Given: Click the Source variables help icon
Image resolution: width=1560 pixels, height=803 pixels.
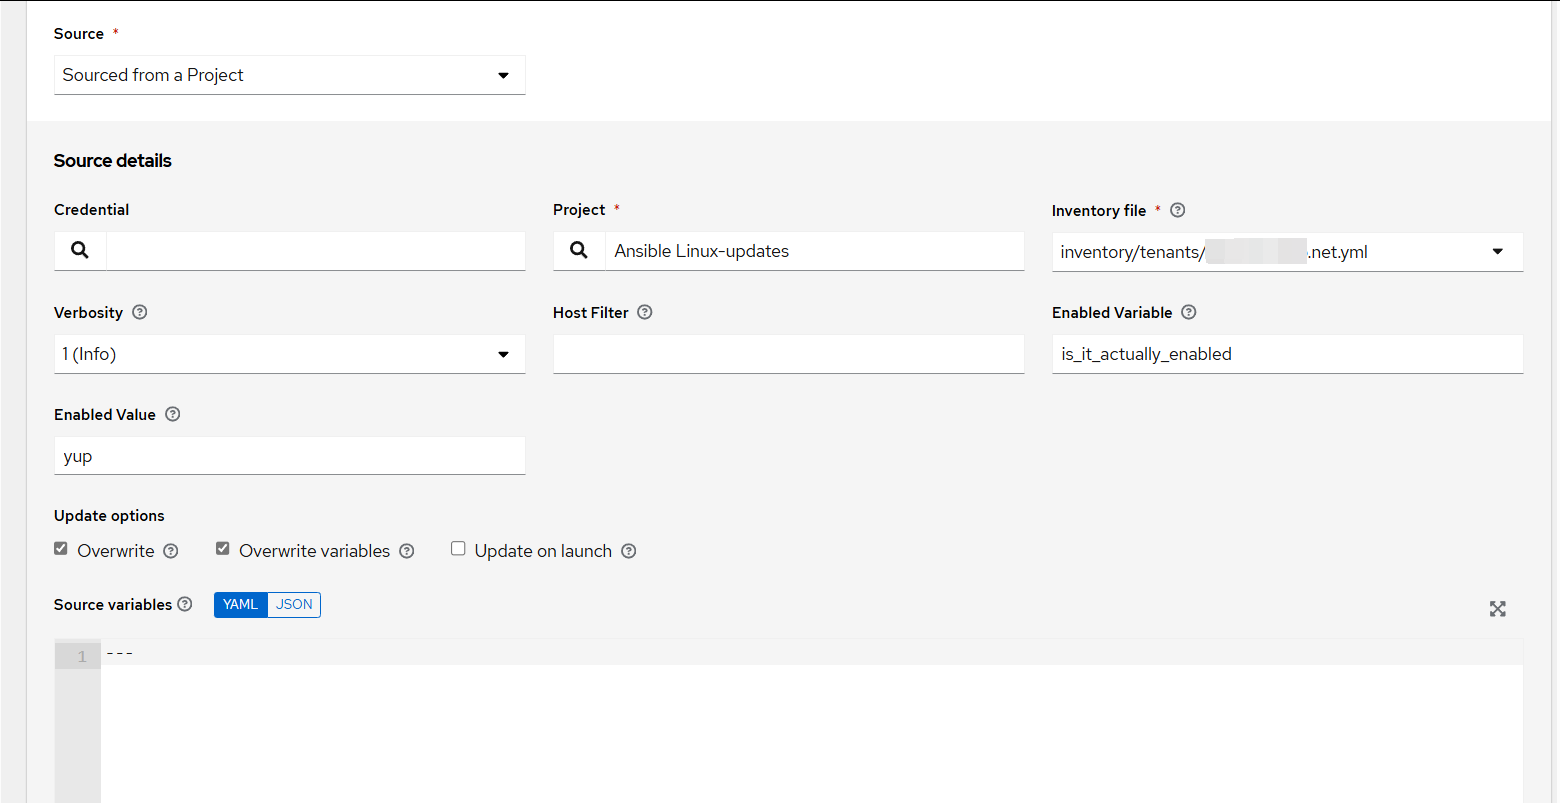Looking at the screenshot, I should tap(185, 604).
